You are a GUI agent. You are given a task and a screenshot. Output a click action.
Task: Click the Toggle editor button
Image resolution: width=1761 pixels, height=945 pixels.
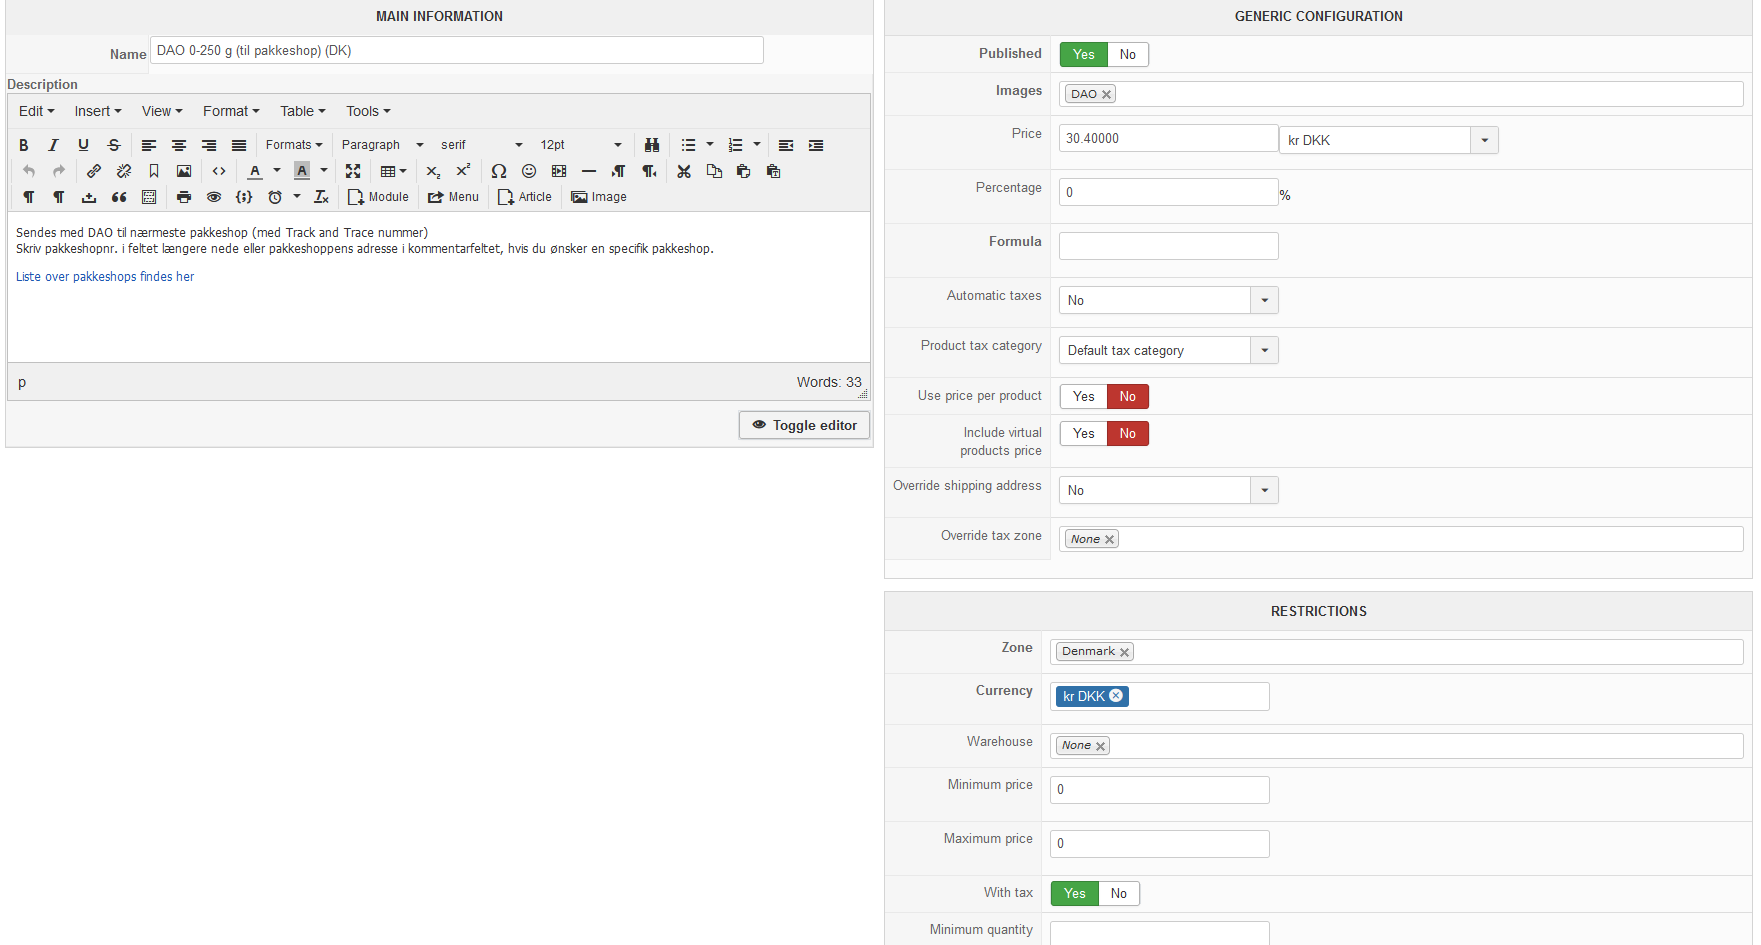coord(804,425)
